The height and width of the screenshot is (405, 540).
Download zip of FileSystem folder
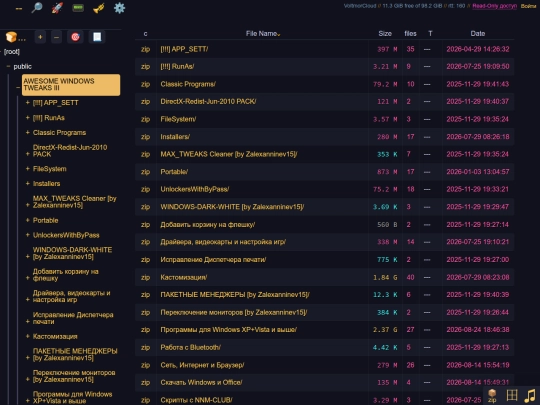(x=145, y=120)
